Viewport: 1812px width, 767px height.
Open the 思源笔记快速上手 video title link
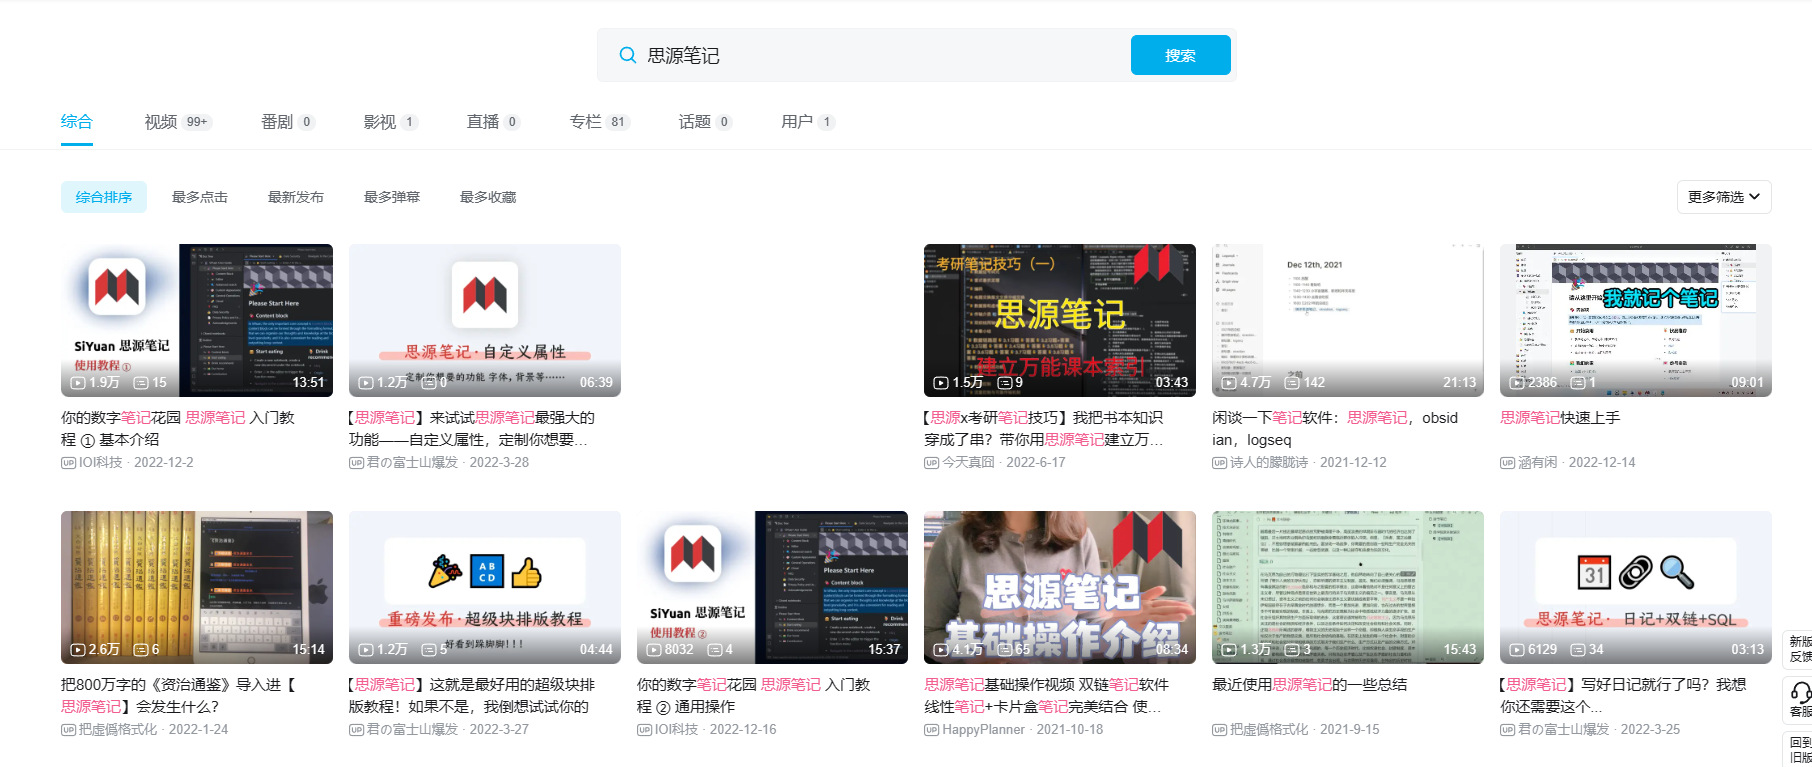[x=1560, y=418]
